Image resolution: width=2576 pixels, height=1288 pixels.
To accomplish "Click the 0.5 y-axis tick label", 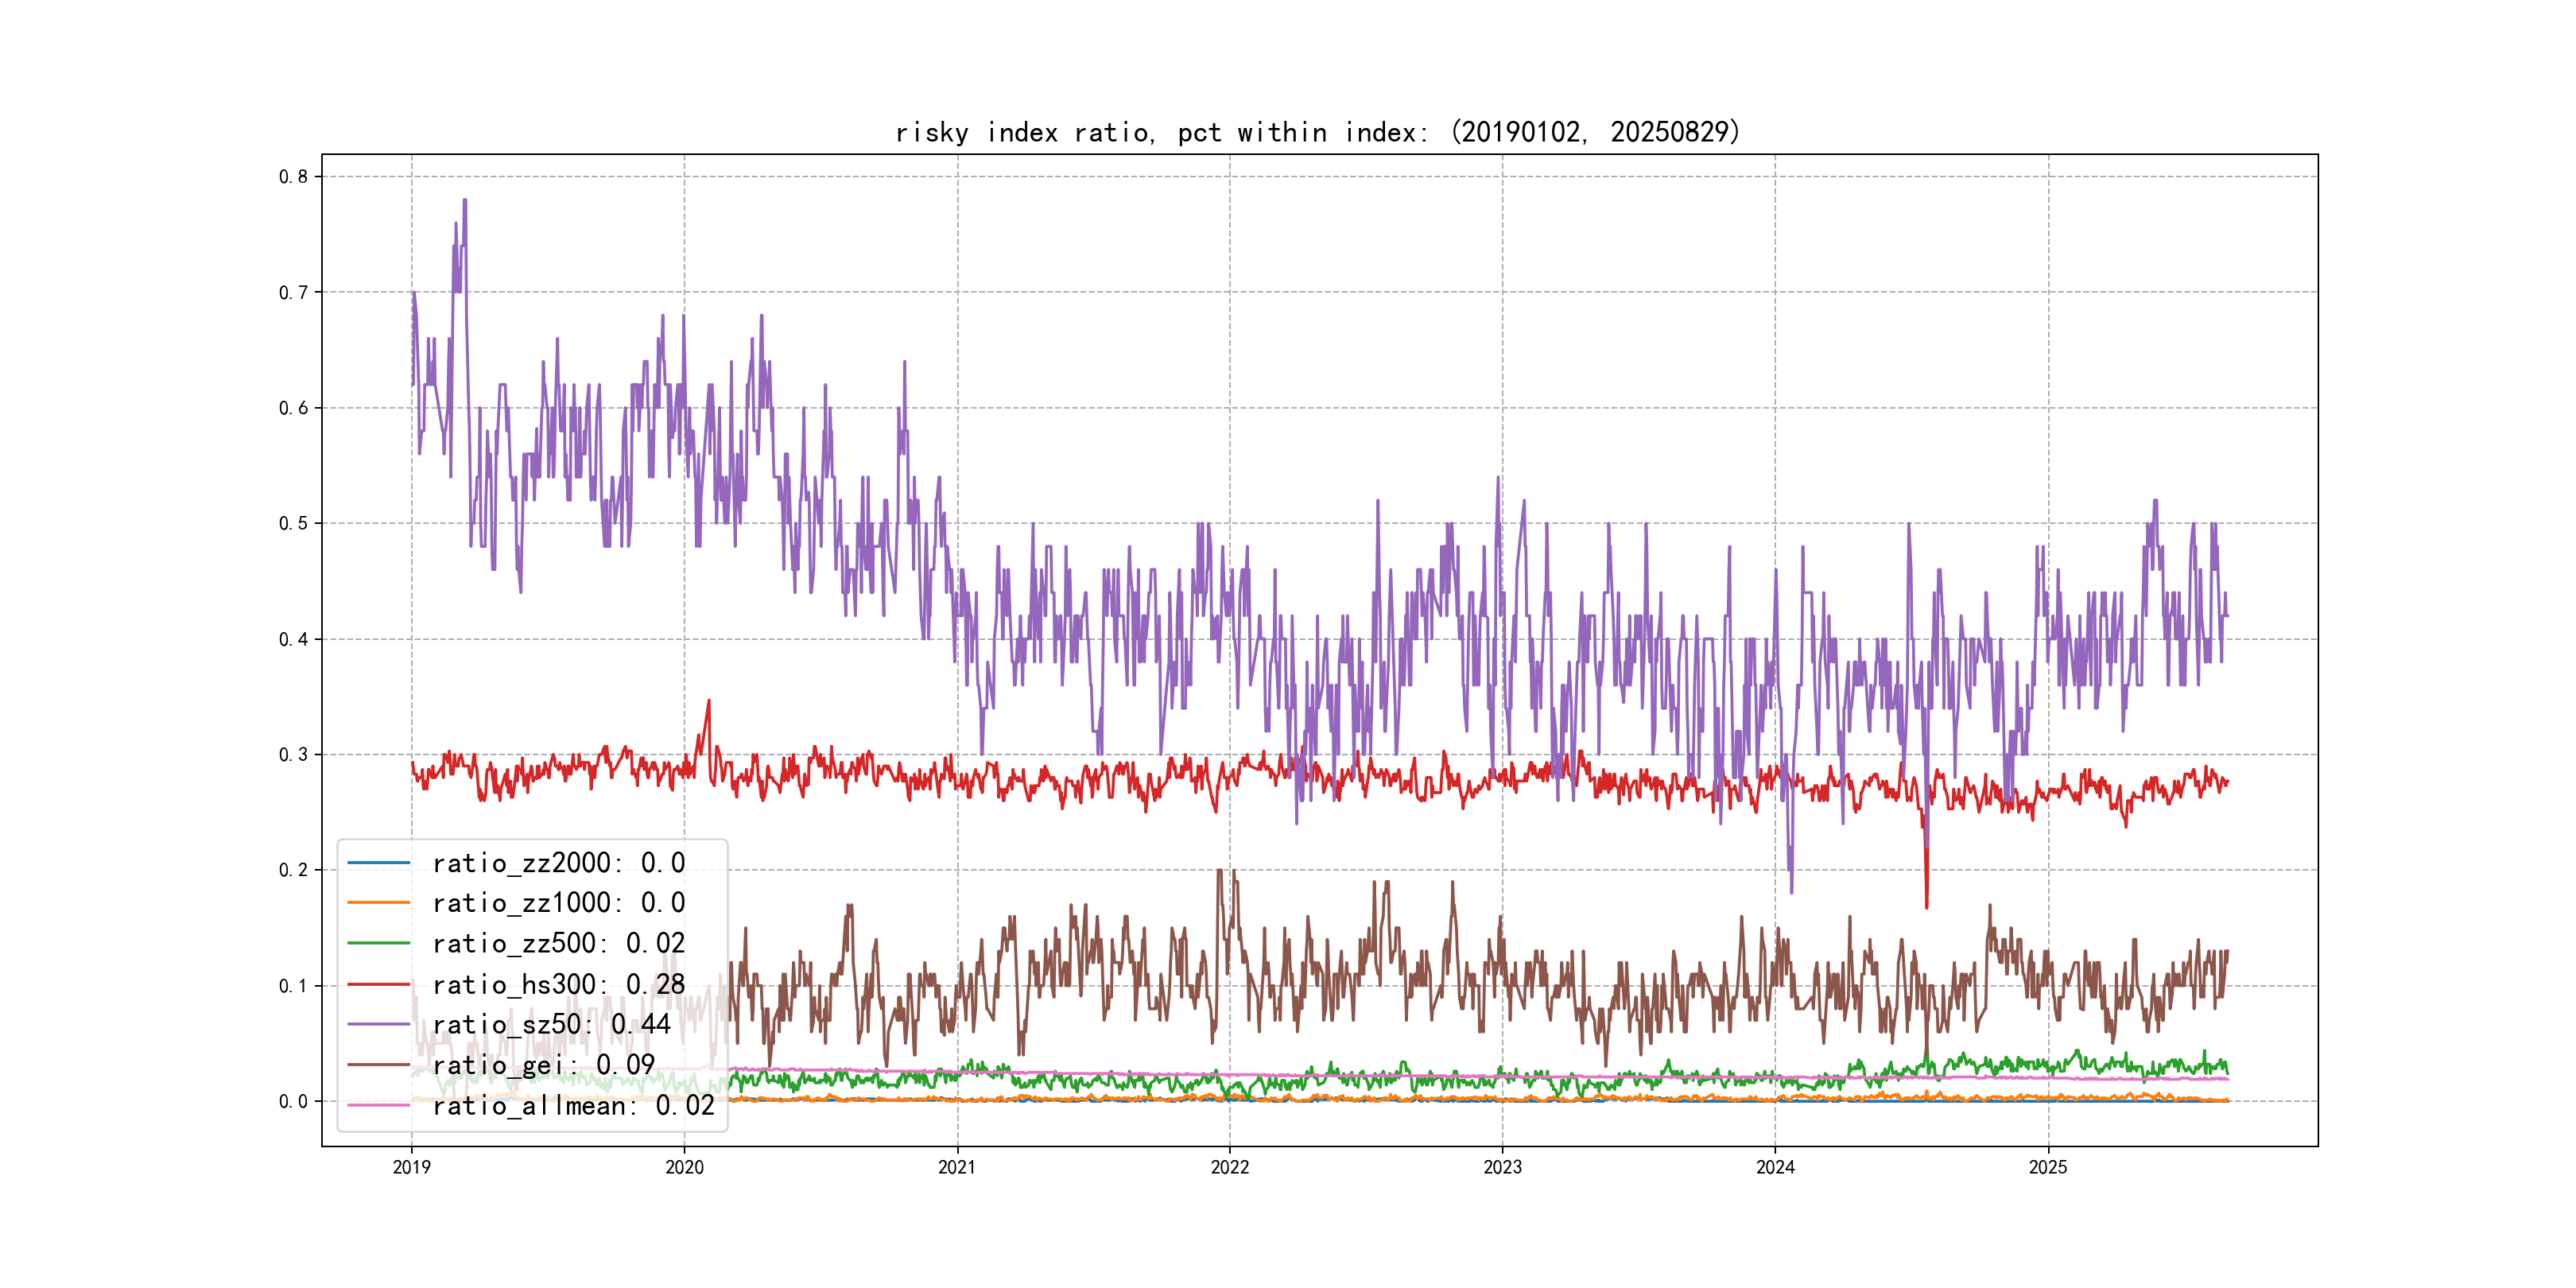I will tap(293, 523).
